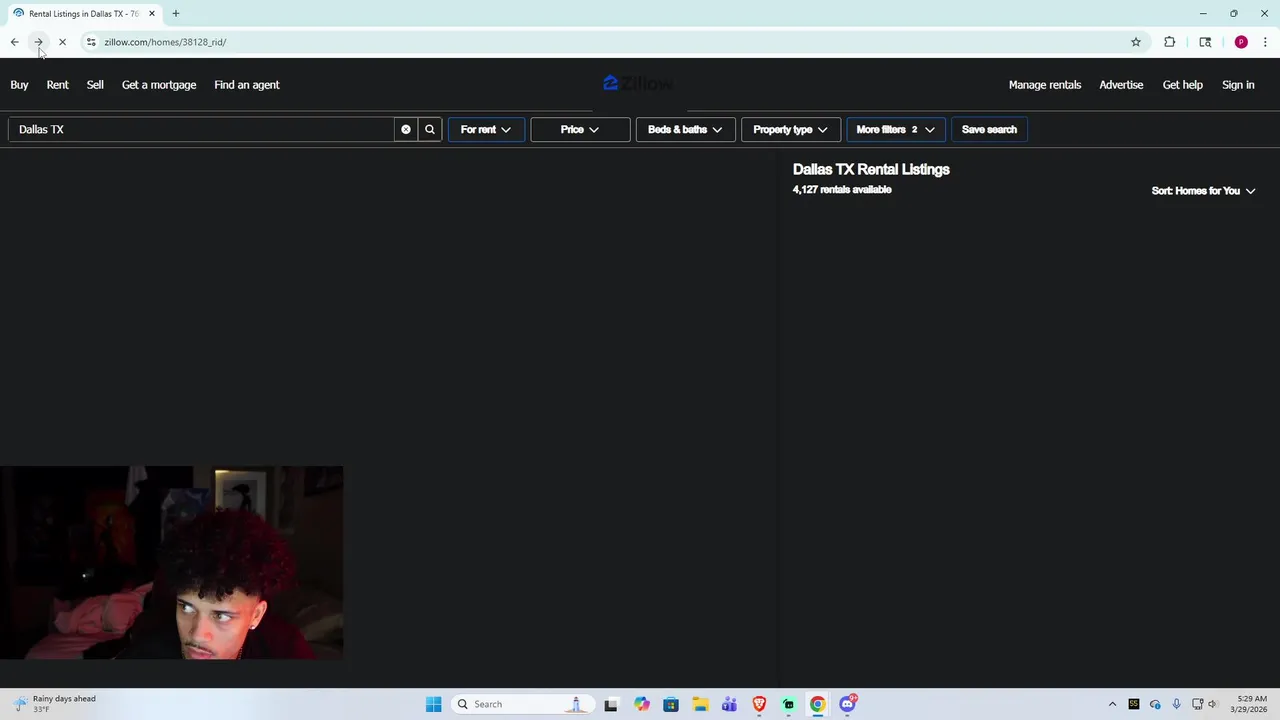The width and height of the screenshot is (1280, 720).
Task: Open Microsoft Store from the taskbar
Action: pyautogui.click(x=670, y=704)
